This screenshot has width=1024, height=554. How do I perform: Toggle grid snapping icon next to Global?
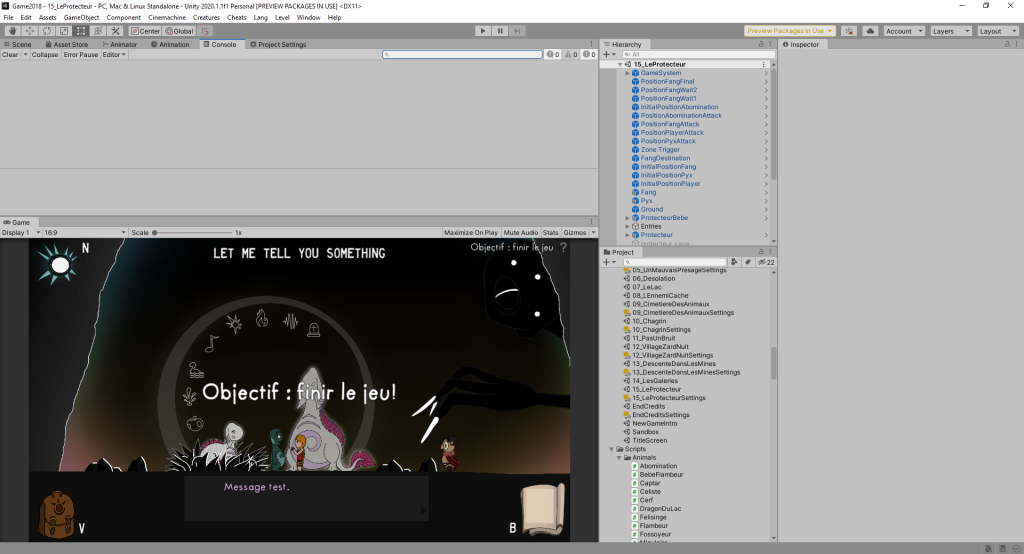[x=204, y=31]
